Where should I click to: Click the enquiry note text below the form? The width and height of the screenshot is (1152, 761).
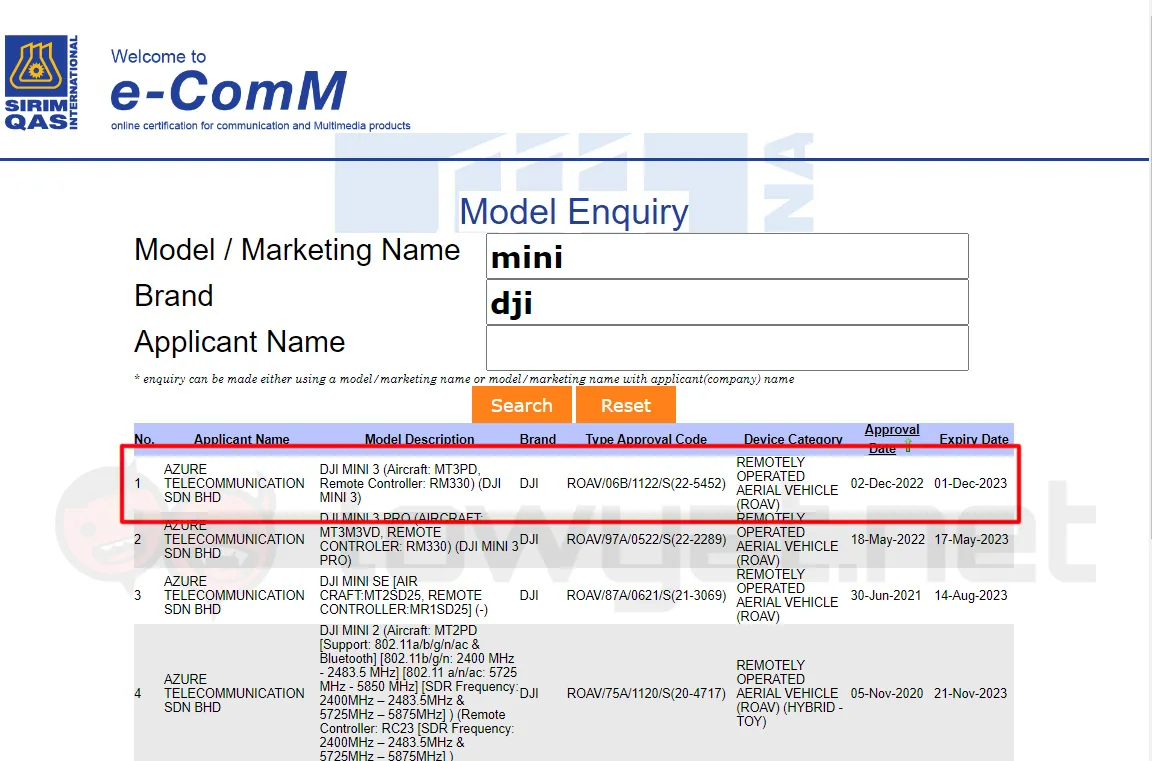point(464,379)
